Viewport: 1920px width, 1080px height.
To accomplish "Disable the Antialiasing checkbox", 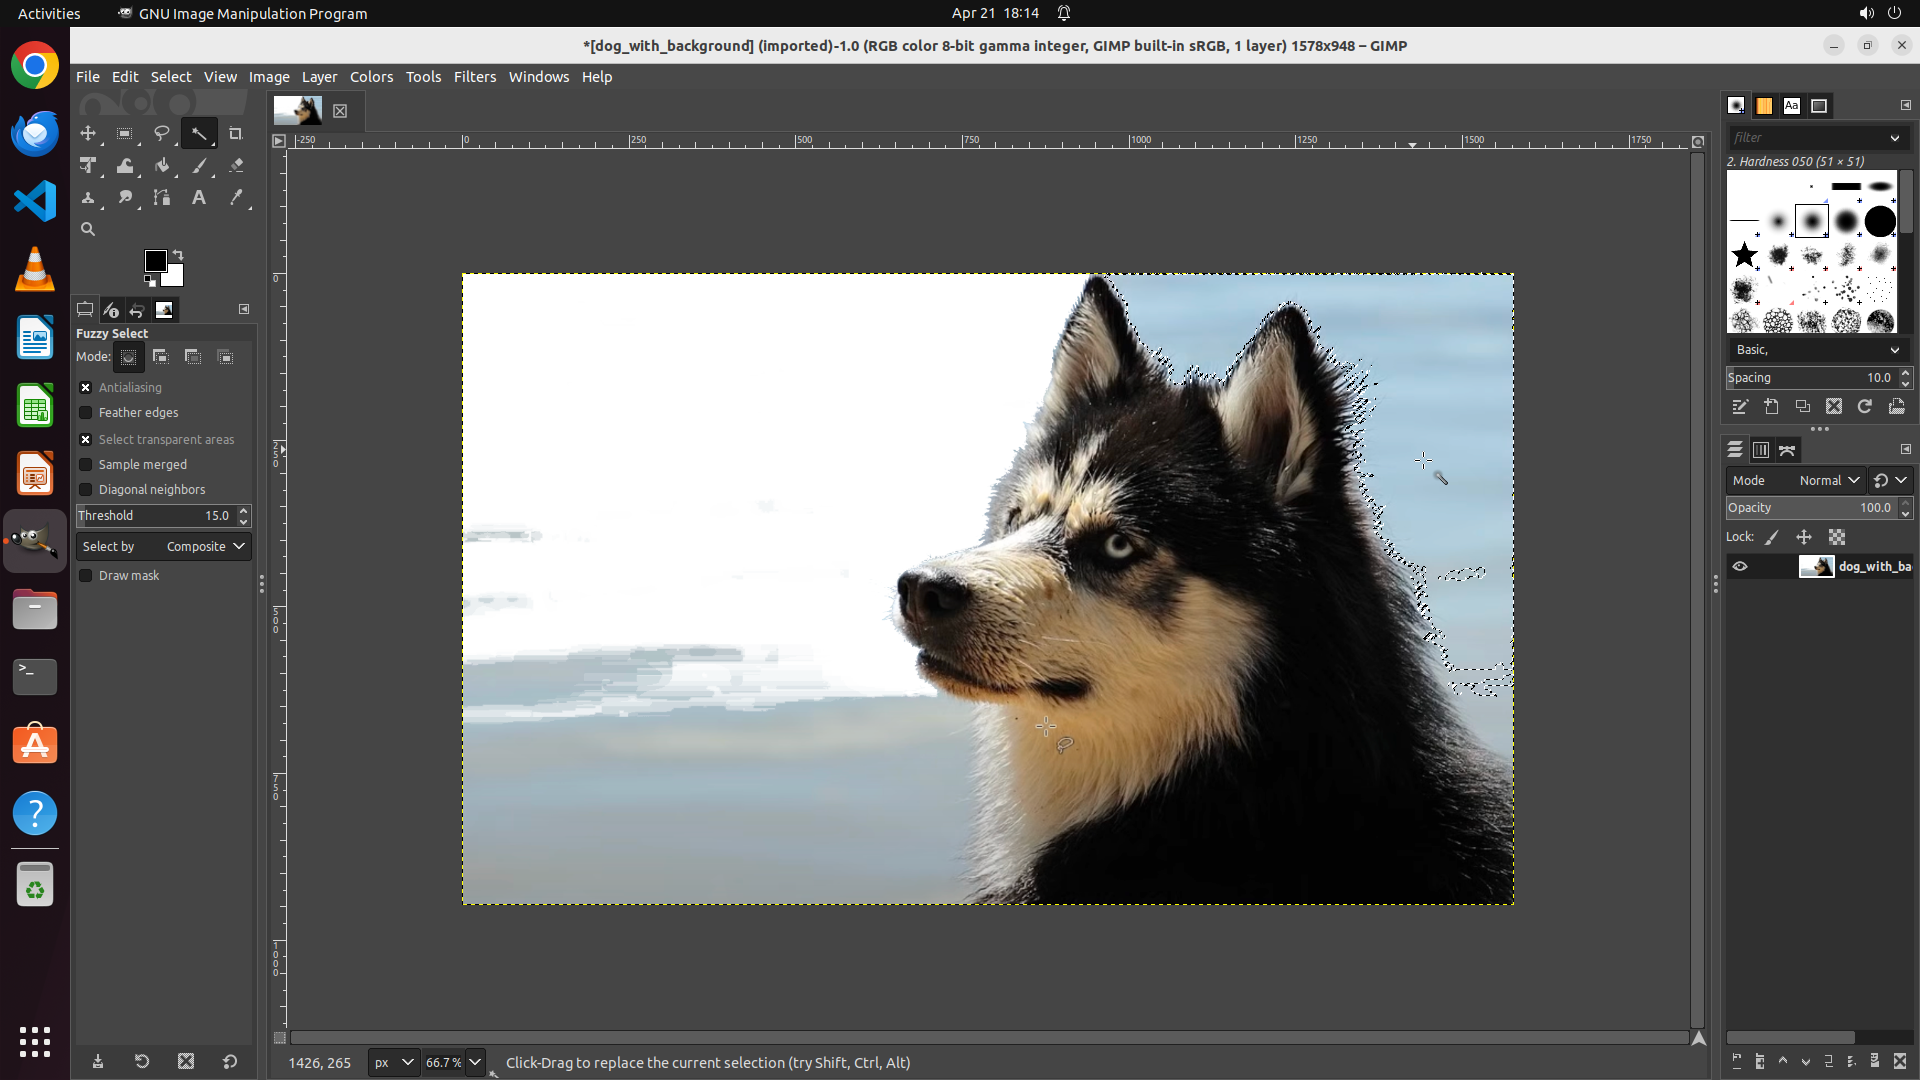I will click(86, 388).
